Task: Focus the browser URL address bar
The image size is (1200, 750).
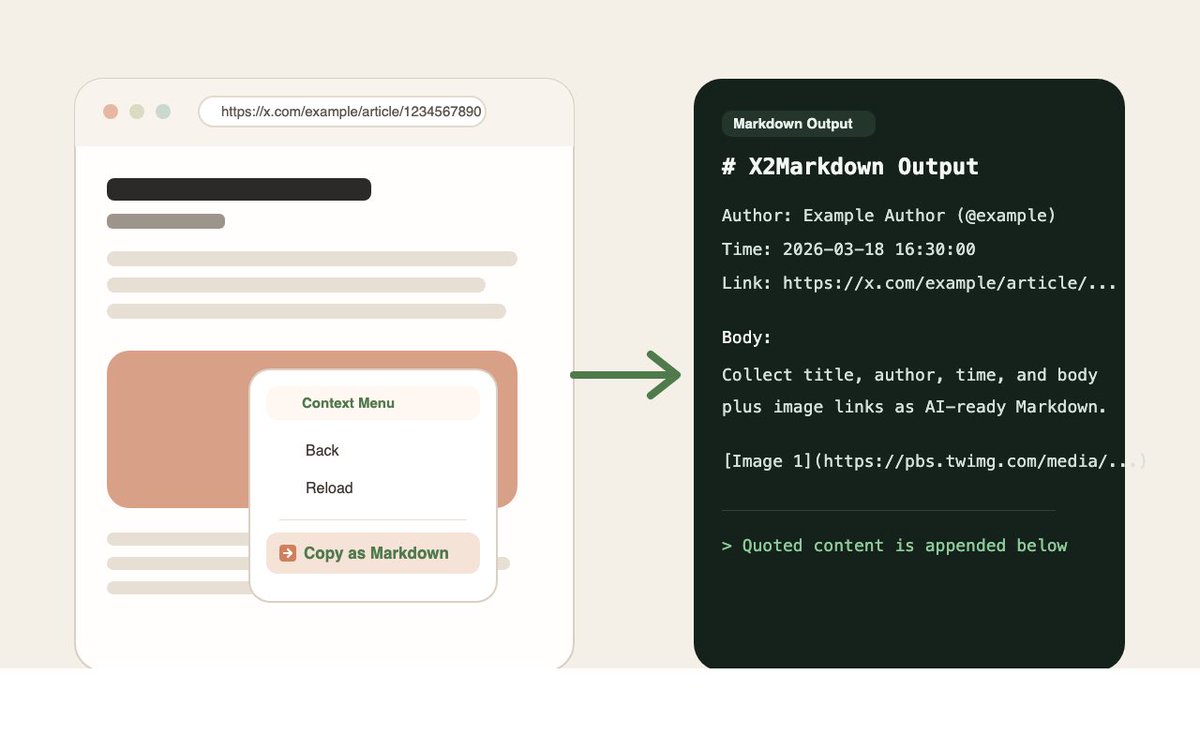Action: 342,112
